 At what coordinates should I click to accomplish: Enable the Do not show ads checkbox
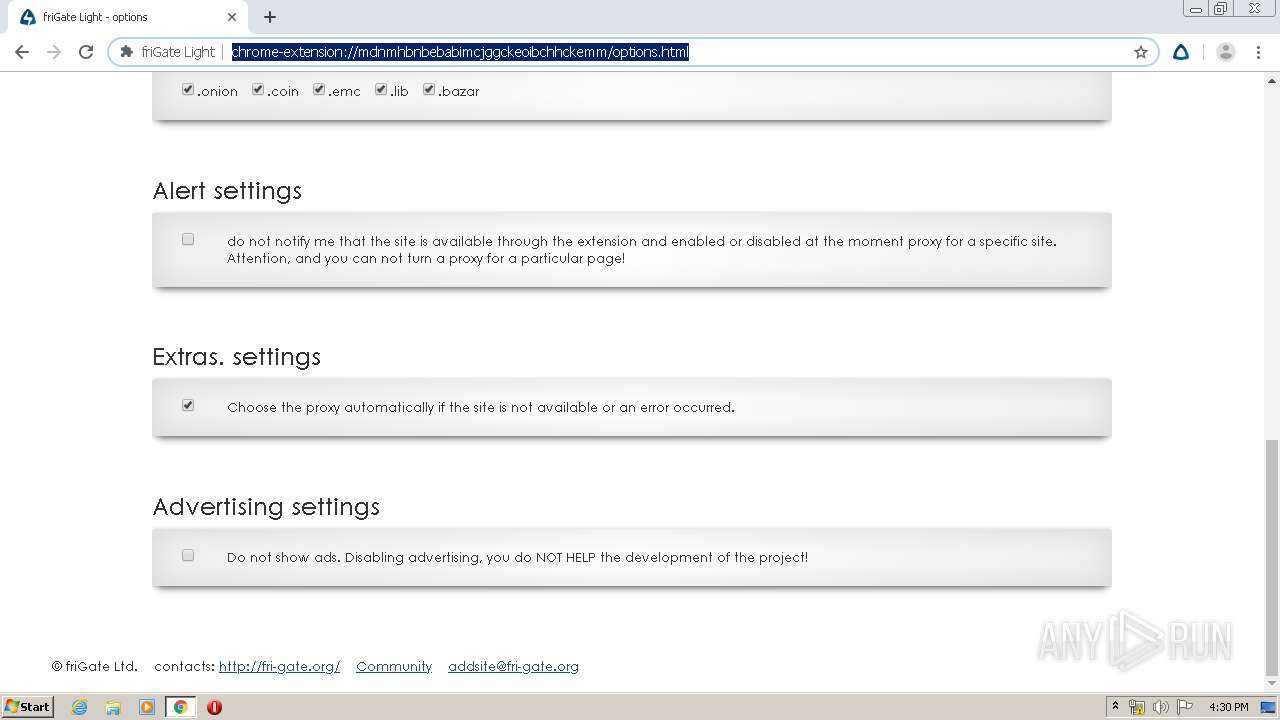coord(188,555)
